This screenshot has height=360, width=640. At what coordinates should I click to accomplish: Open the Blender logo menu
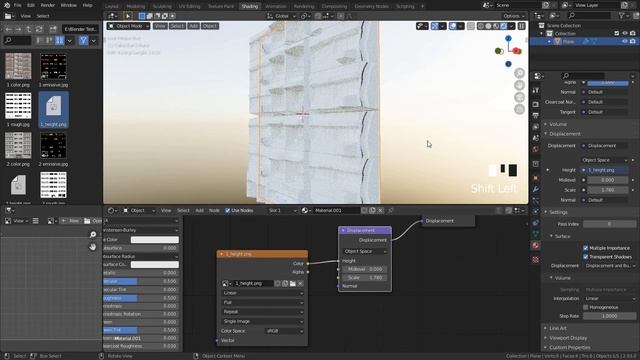click(x=6, y=5)
